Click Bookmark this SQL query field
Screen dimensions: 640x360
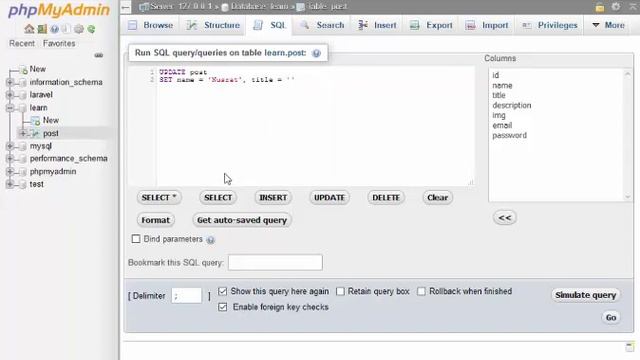click(275, 262)
